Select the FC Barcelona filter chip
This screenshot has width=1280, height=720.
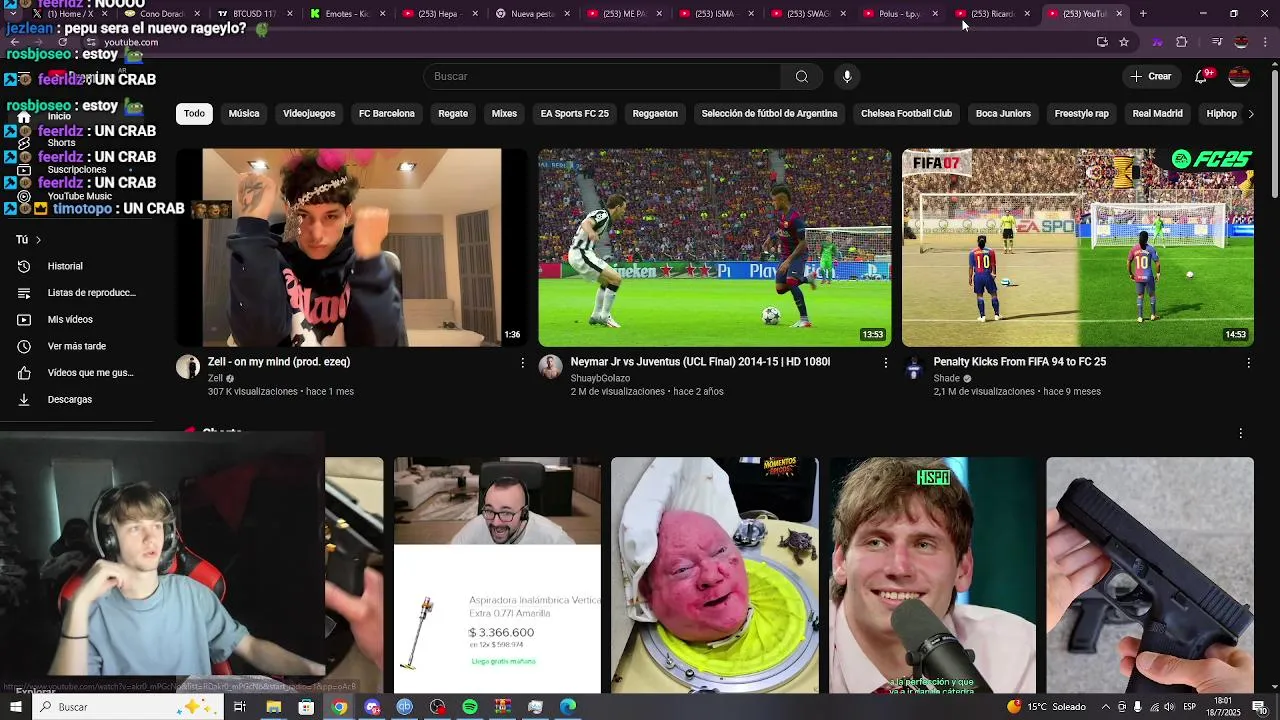point(387,114)
